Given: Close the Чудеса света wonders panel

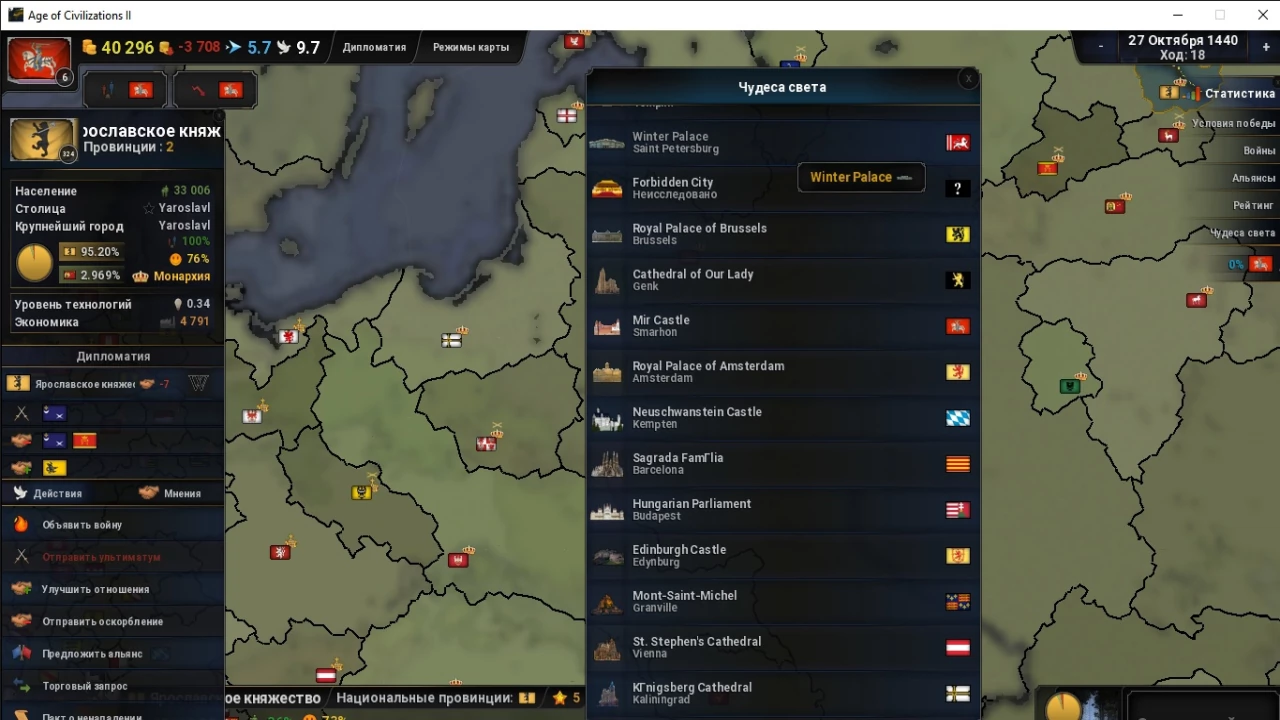Looking at the screenshot, I should click(x=967, y=79).
